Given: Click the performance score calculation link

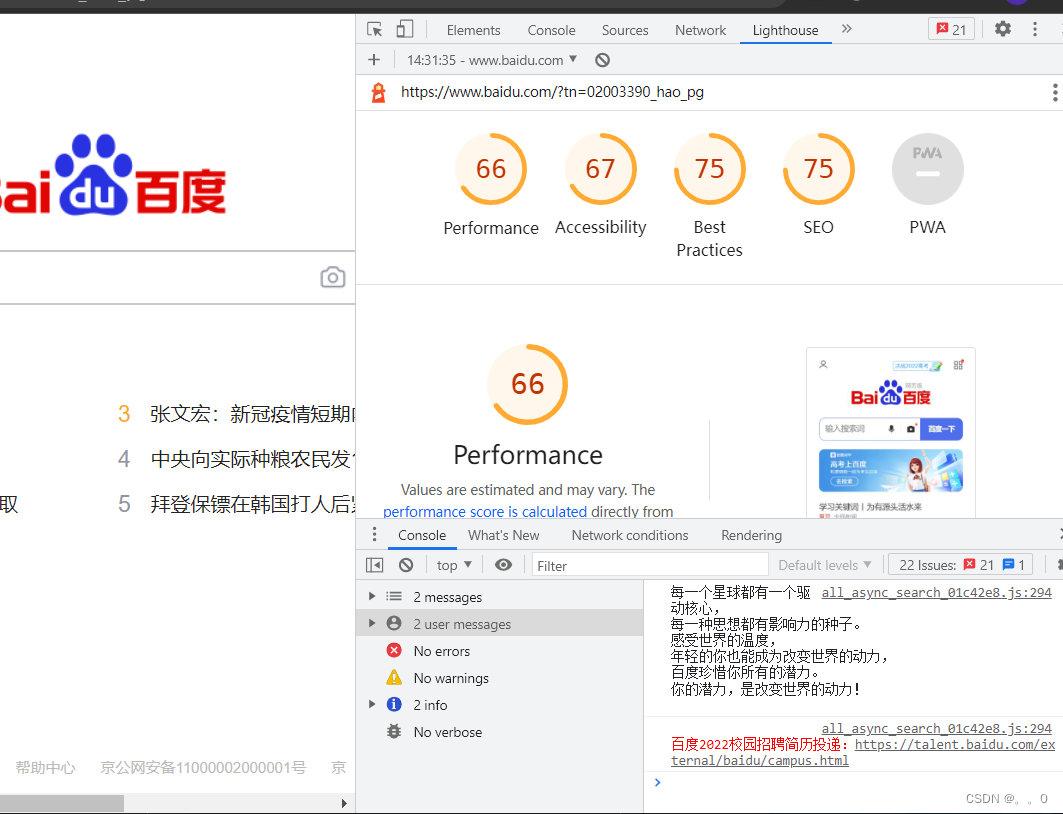Looking at the screenshot, I should tap(489, 511).
